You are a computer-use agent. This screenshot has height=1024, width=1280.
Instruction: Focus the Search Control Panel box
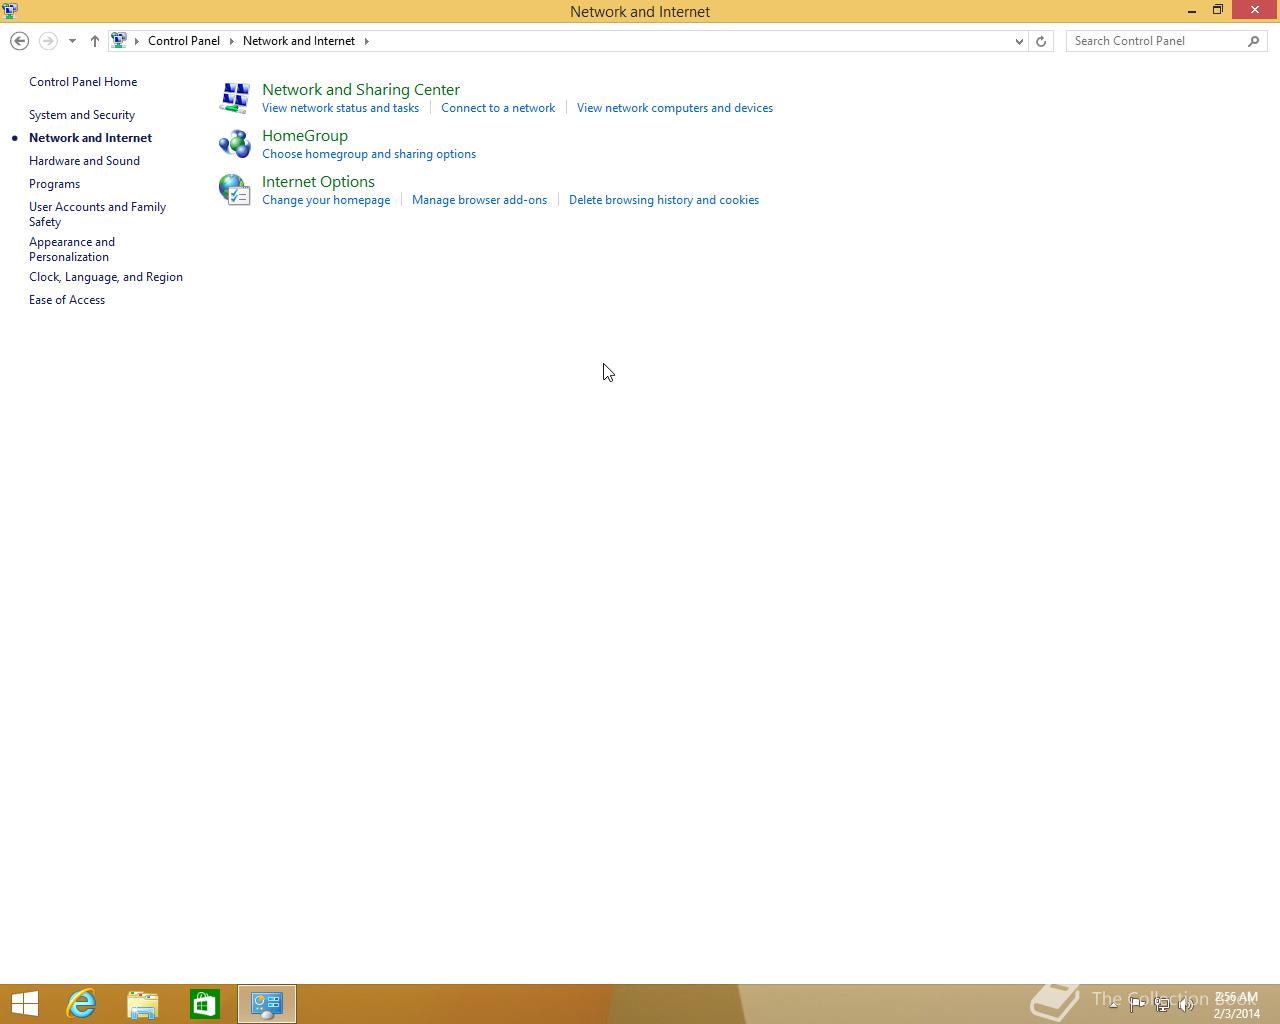click(x=1156, y=41)
